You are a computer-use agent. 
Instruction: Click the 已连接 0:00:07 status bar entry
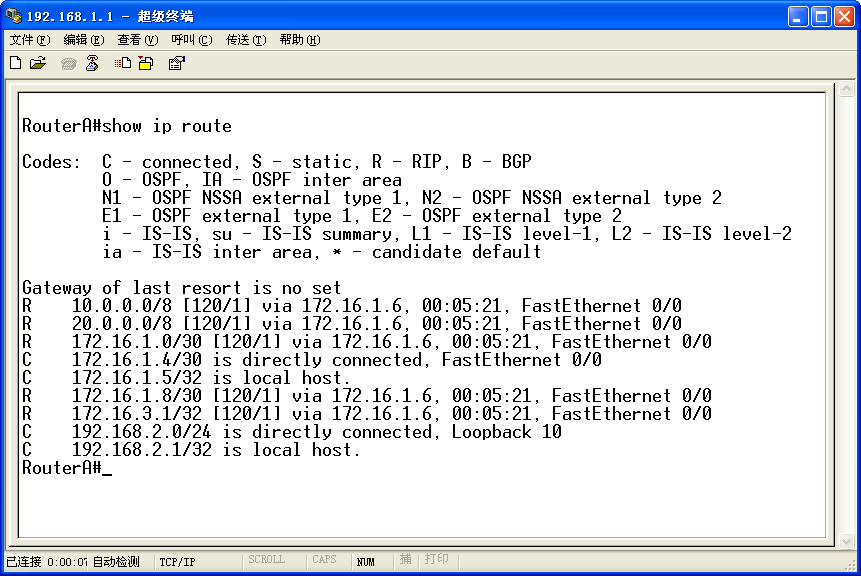47,562
